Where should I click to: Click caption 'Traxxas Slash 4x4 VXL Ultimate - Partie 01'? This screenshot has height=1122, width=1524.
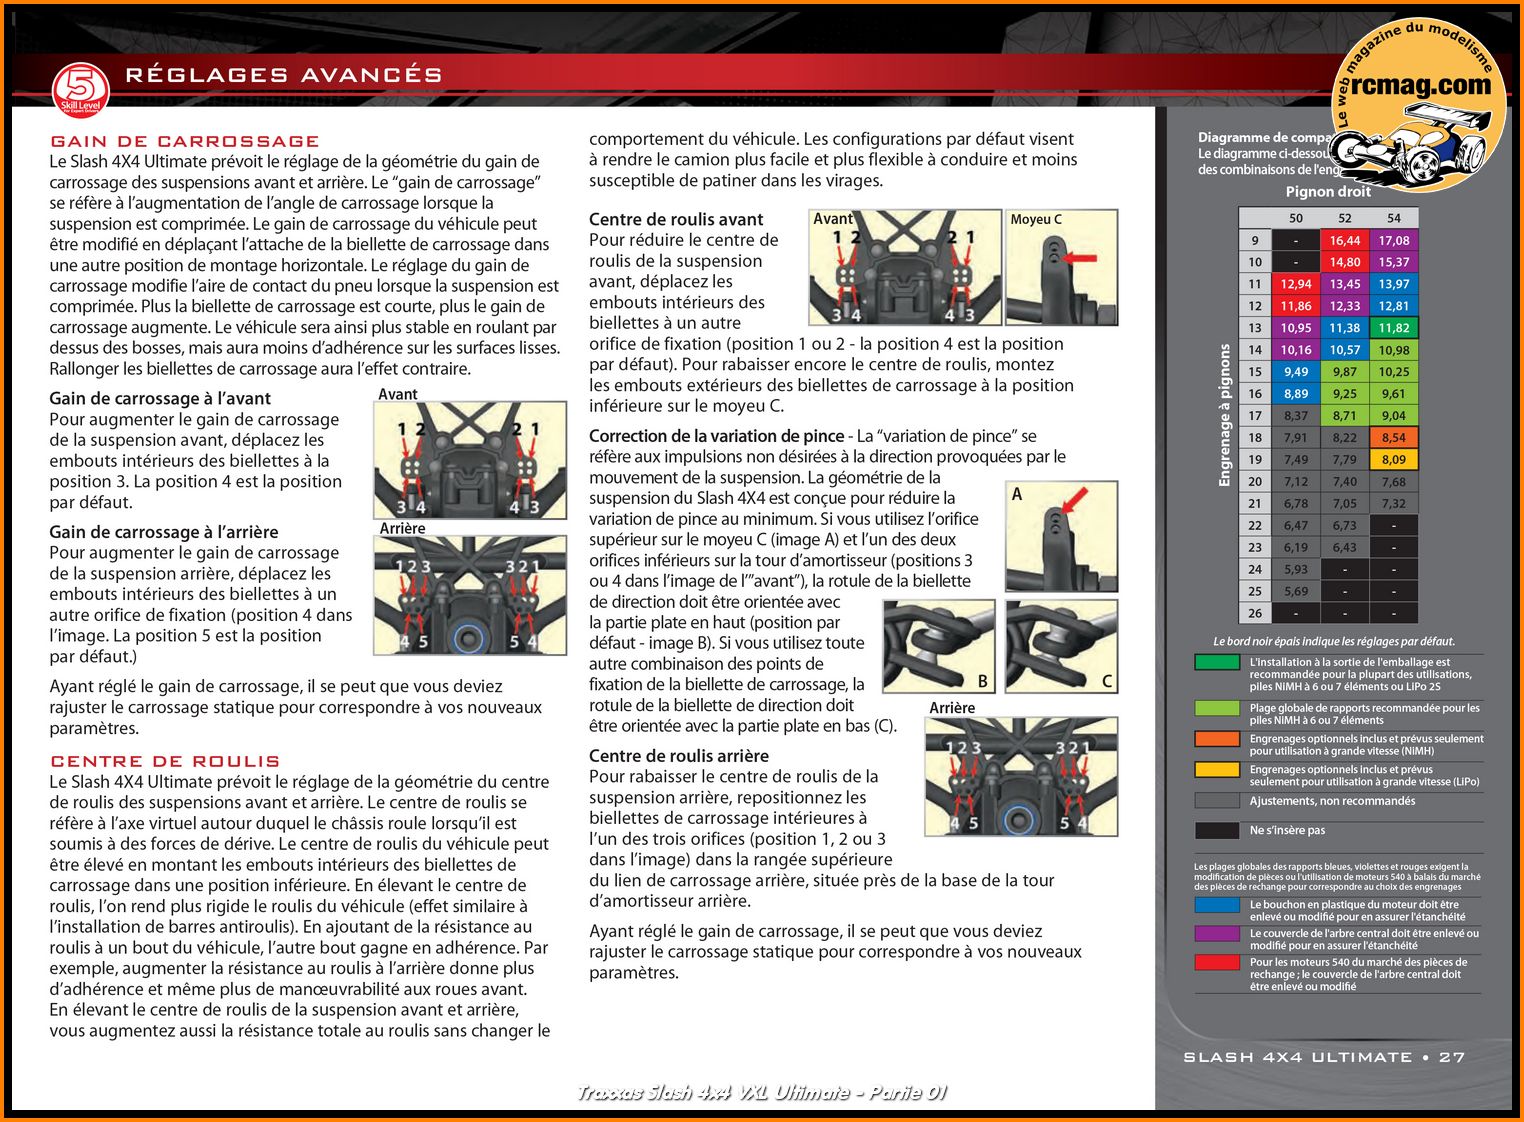762,1093
